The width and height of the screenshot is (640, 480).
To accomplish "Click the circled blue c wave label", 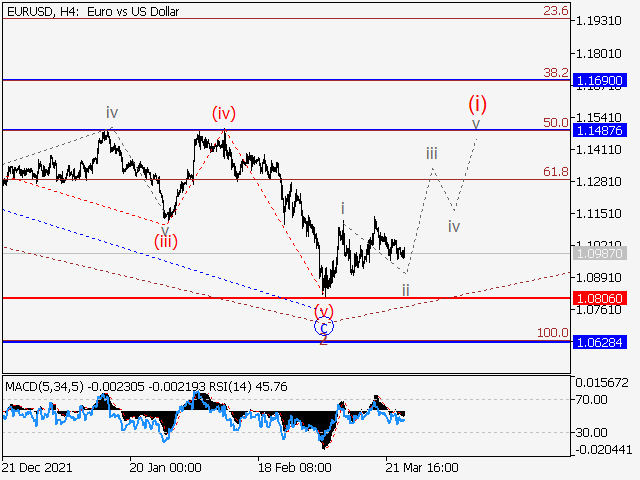I will coord(324,326).
